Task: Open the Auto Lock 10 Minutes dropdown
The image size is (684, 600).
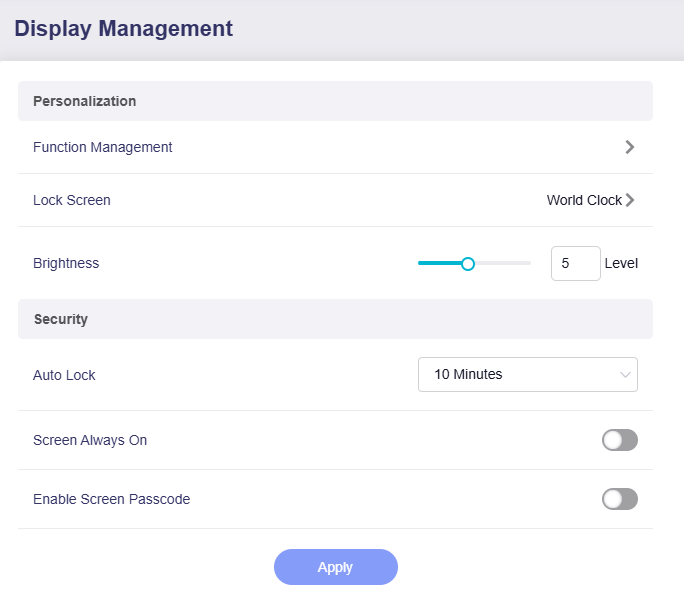Action: [x=527, y=374]
